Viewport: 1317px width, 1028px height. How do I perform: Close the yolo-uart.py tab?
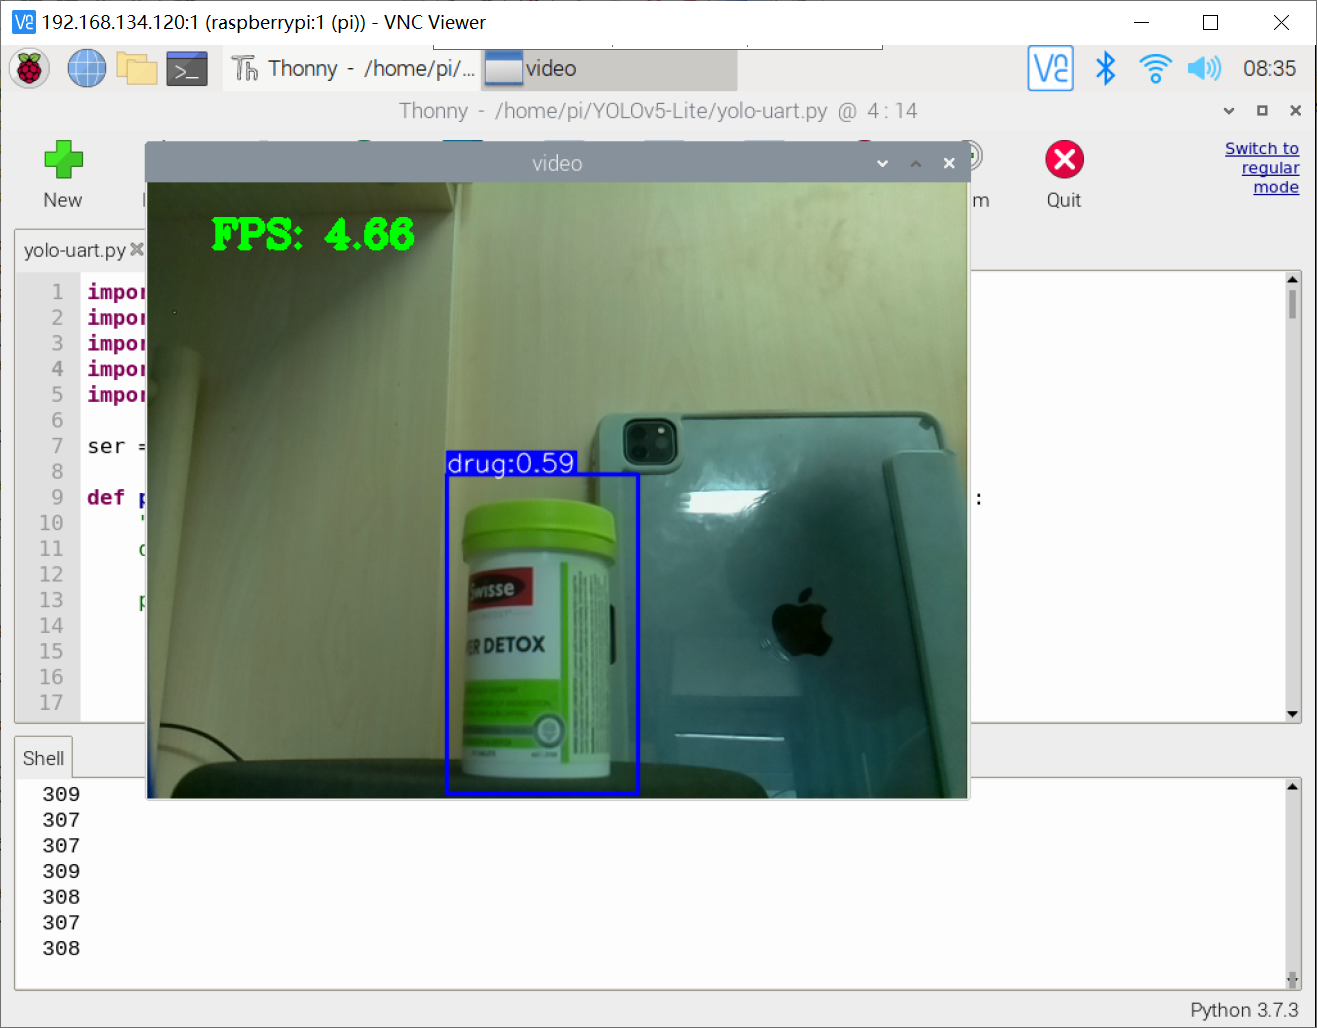pos(137,249)
